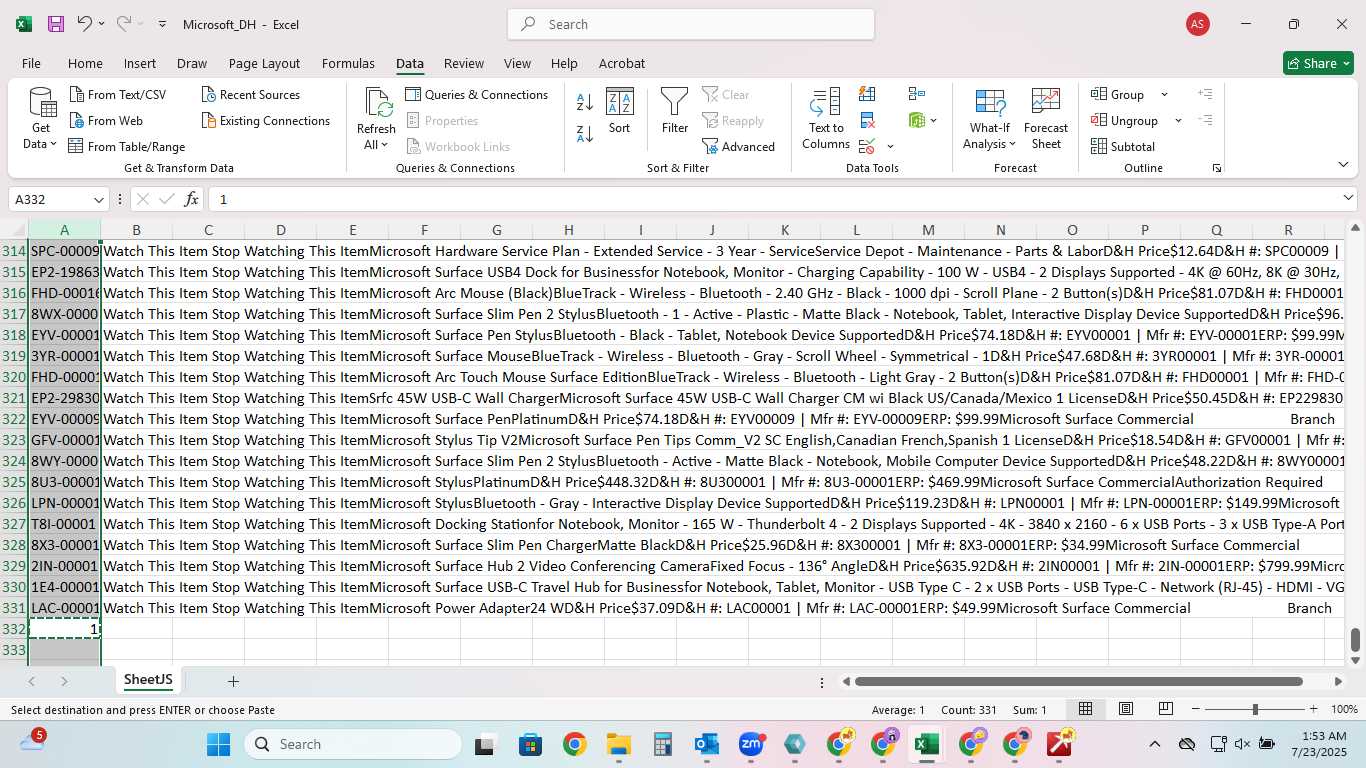Open What-If Analysis dropdown
Screen dimensions: 1366x768
[990, 118]
